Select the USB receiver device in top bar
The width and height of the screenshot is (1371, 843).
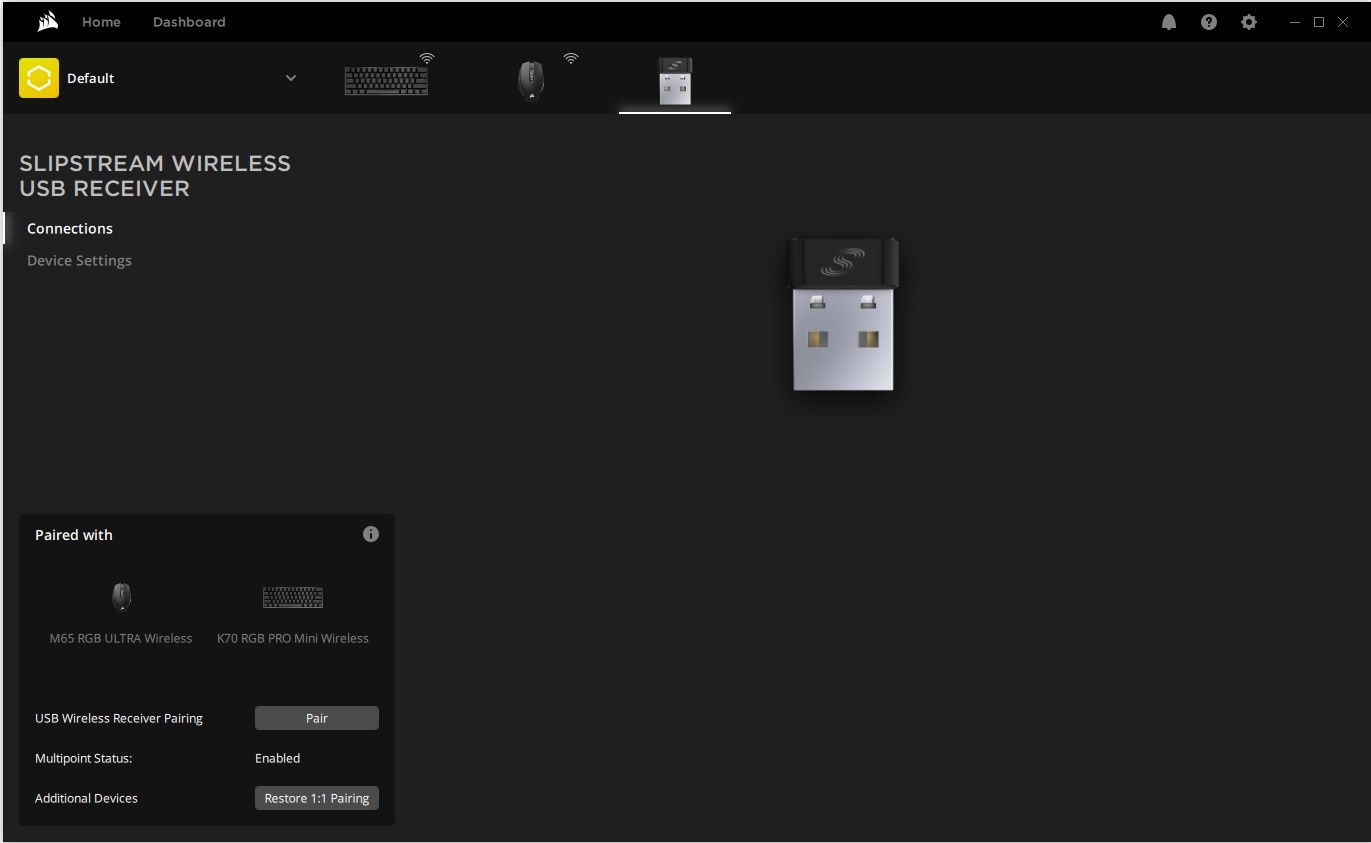675,81
